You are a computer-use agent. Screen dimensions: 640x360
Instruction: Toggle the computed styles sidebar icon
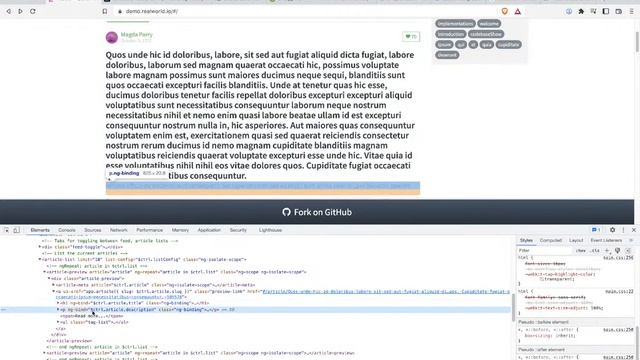pos(628,251)
